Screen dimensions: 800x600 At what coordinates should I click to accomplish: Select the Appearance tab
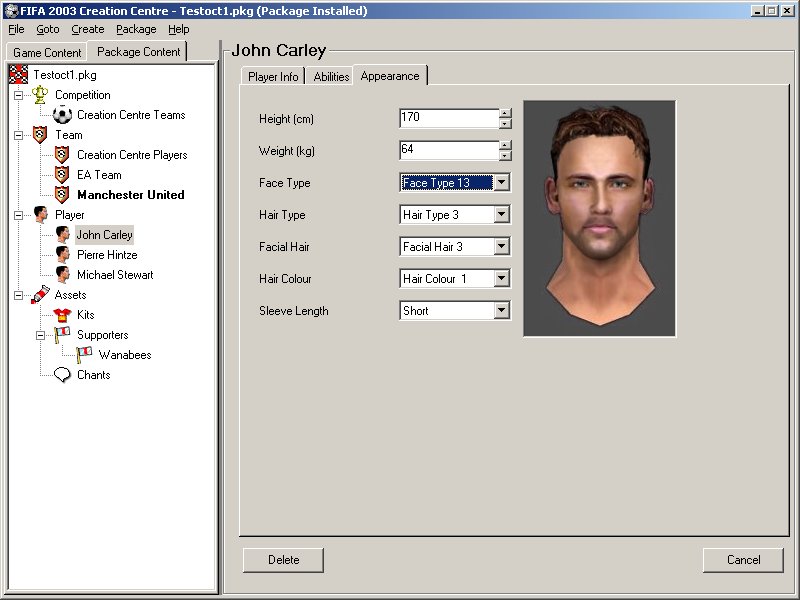coord(390,76)
